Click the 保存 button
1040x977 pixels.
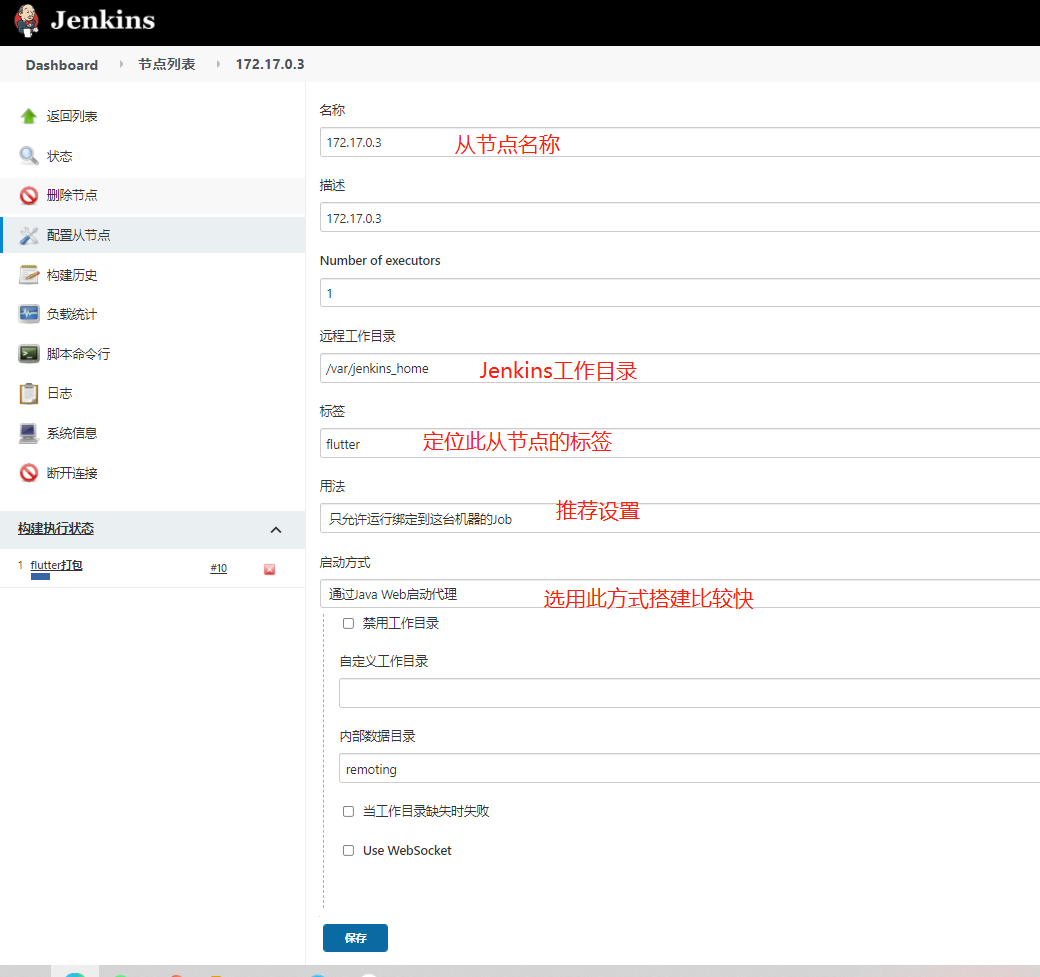tap(356, 938)
